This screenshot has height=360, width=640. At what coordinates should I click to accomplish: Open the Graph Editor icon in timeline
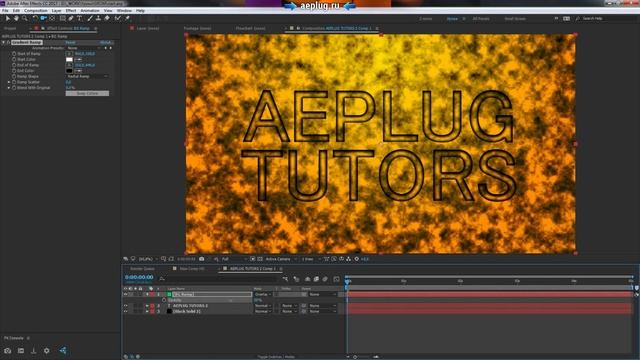336,279
